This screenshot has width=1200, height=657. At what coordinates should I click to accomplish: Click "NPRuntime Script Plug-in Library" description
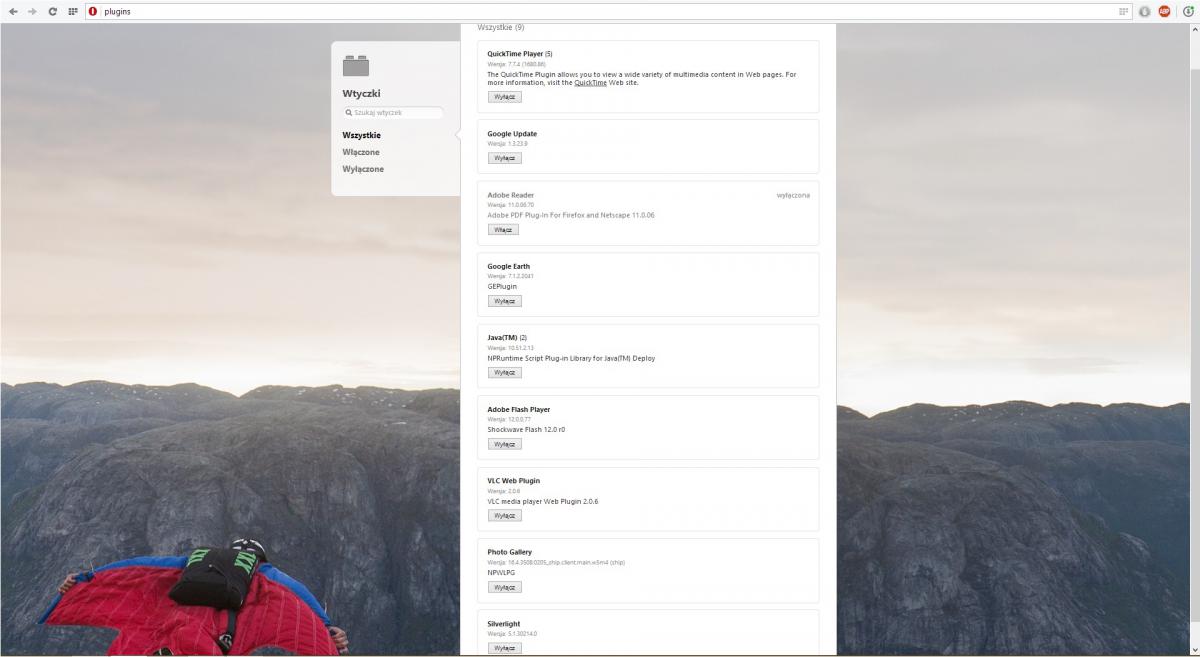click(572, 358)
